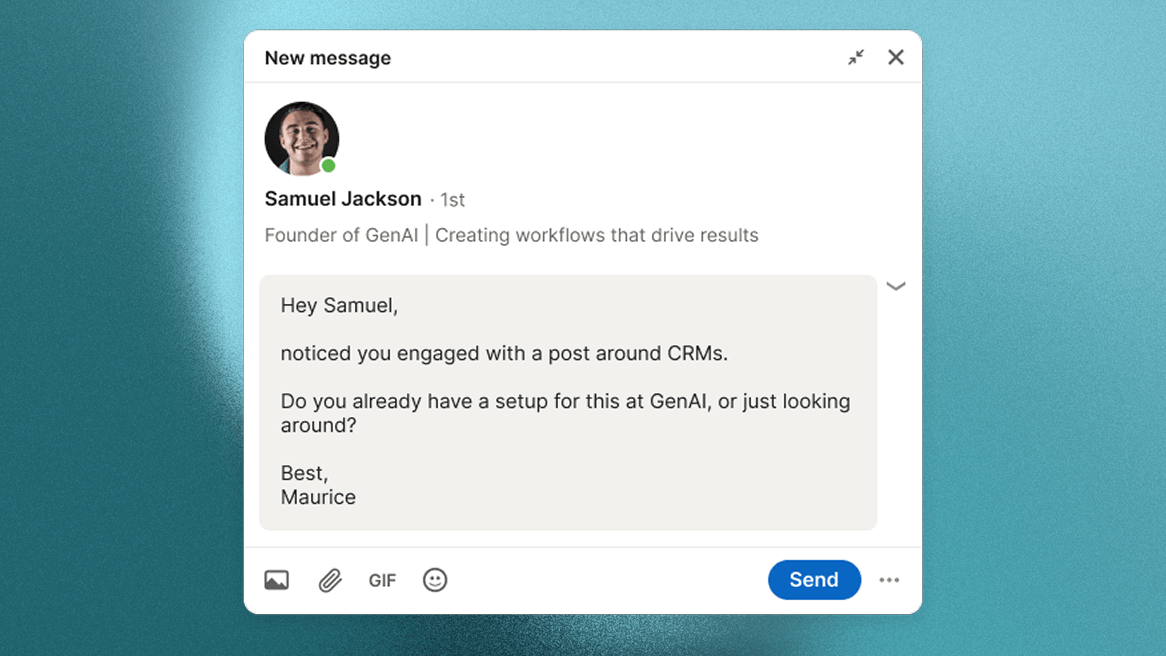Click the paperclip attach file icon
Image resolution: width=1166 pixels, height=656 pixels.
click(x=330, y=580)
